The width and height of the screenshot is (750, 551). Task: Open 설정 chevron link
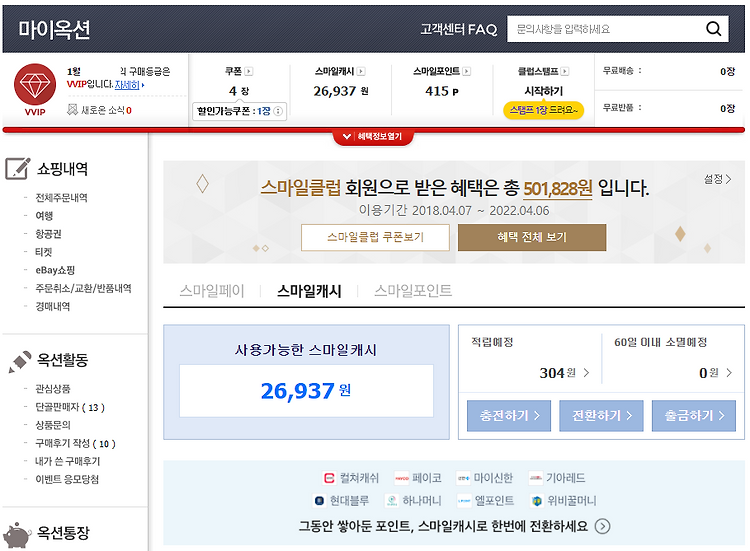(717, 179)
